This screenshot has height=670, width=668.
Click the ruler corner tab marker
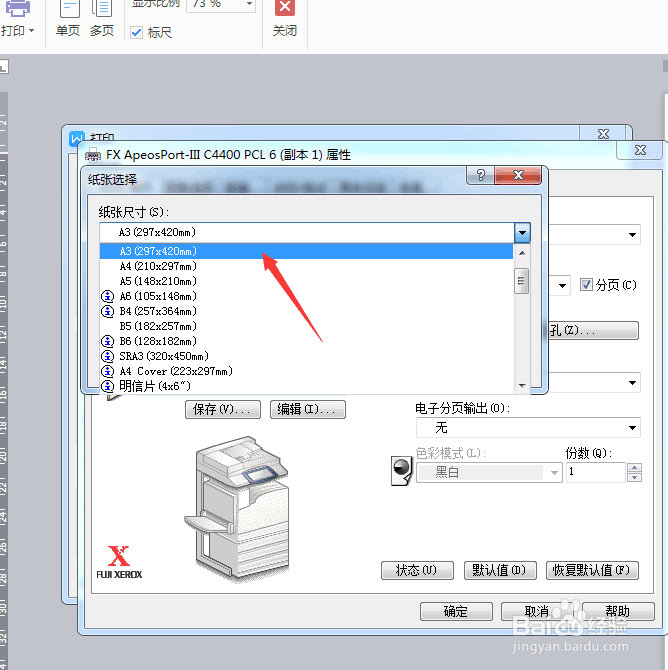click(3, 67)
